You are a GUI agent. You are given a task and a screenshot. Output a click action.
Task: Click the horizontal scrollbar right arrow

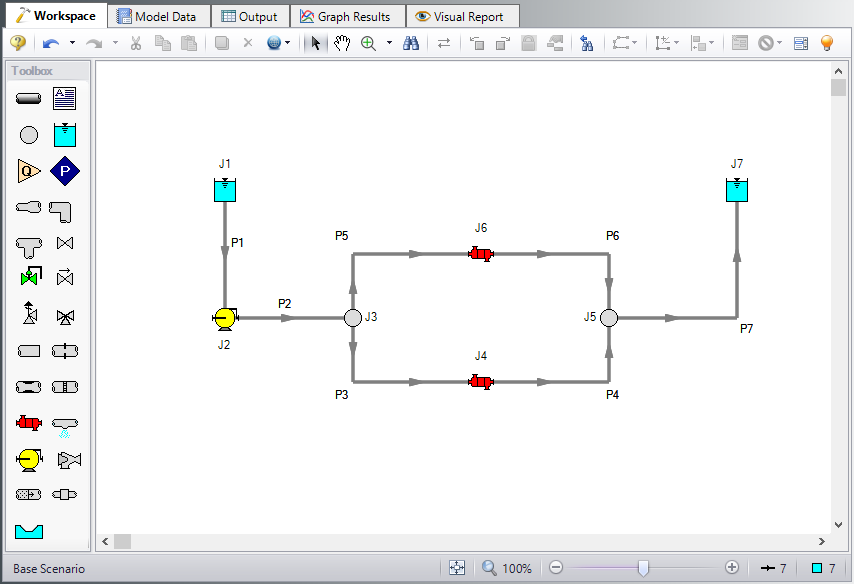click(x=822, y=542)
